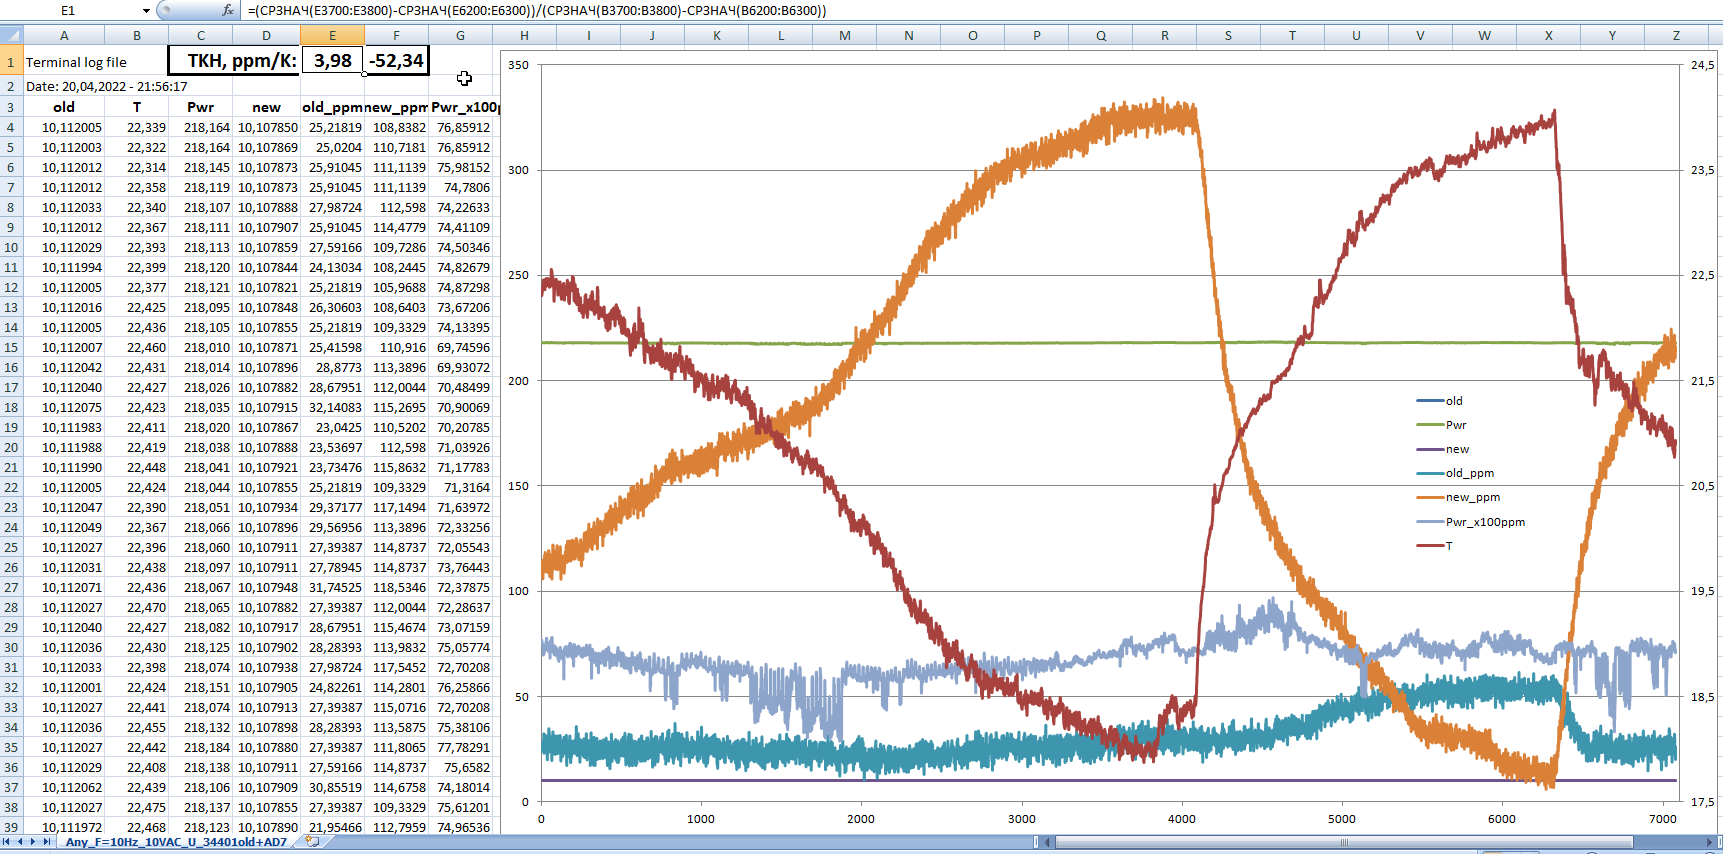Image resolution: width=1723 pixels, height=854 pixels.
Task: Click into the formula bar with СРЗНАЧ formula
Action: (x=980, y=10)
